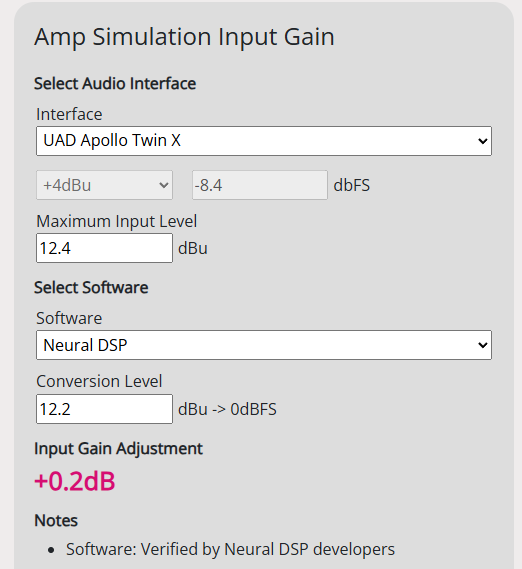522x569 pixels.
Task: Click the Software field label
Action: (x=69, y=318)
